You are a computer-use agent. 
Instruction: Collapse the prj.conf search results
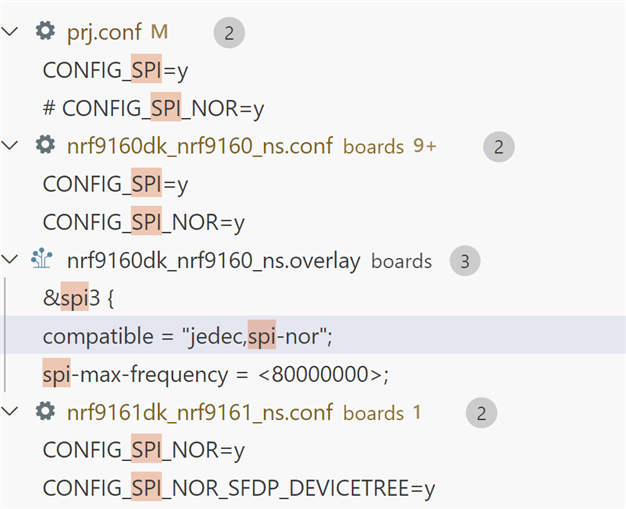10,32
